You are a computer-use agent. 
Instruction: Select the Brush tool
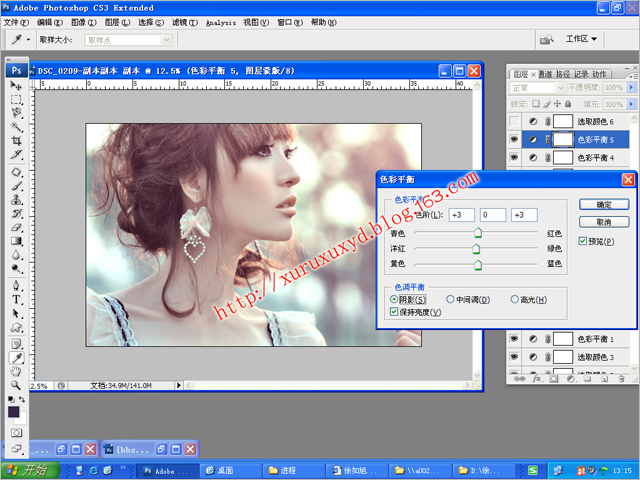pyautogui.click(x=16, y=186)
